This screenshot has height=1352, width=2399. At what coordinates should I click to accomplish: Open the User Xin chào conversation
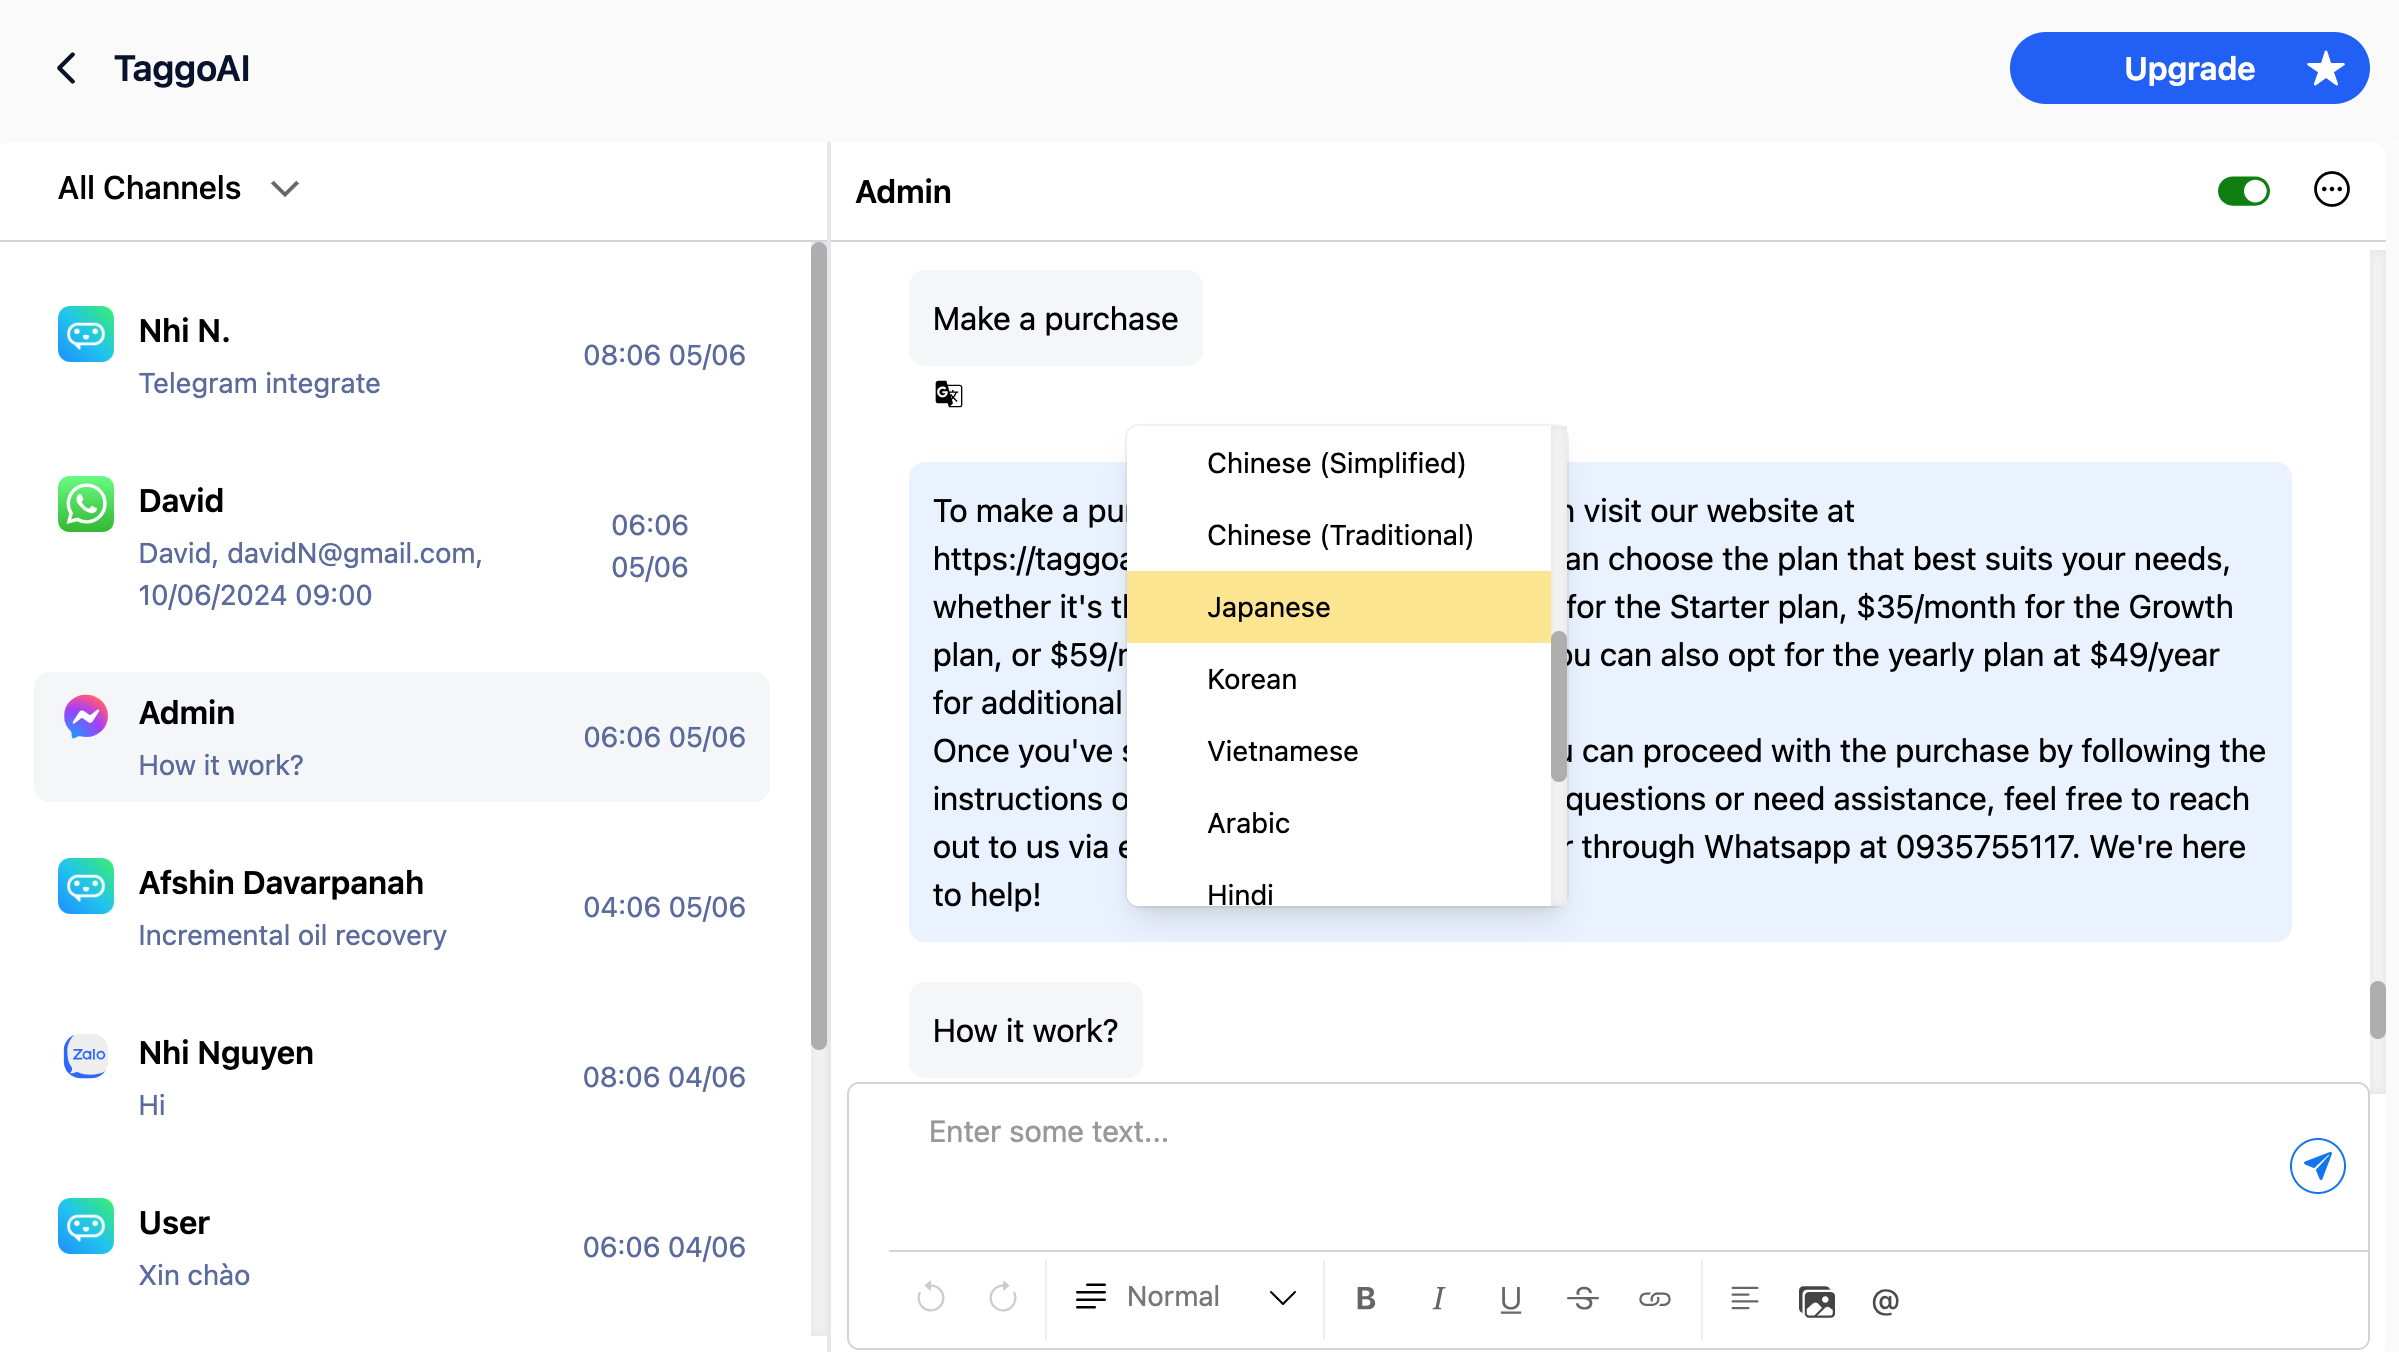click(x=402, y=1247)
